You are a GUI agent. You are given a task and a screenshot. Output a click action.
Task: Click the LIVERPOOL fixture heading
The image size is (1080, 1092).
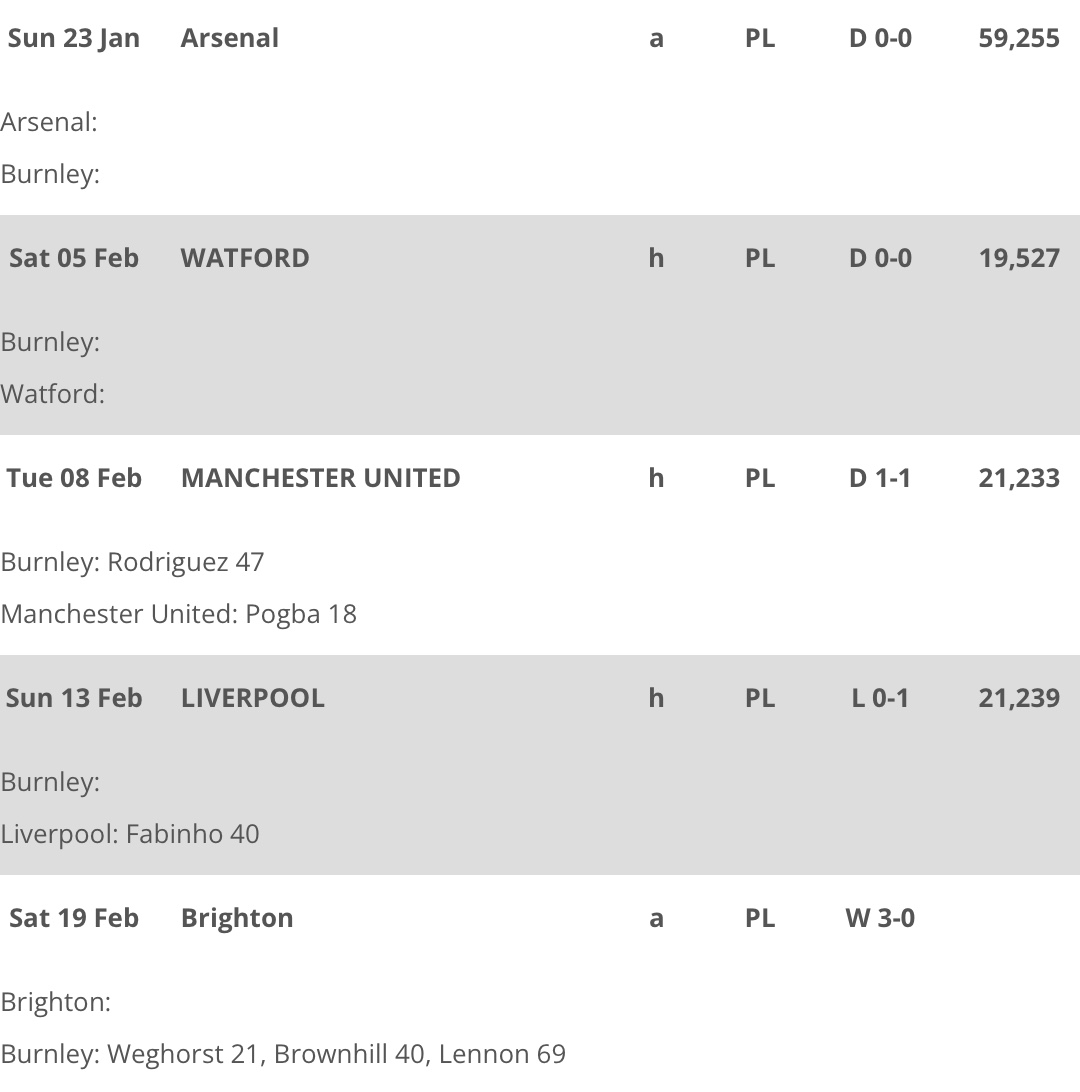click(x=252, y=698)
